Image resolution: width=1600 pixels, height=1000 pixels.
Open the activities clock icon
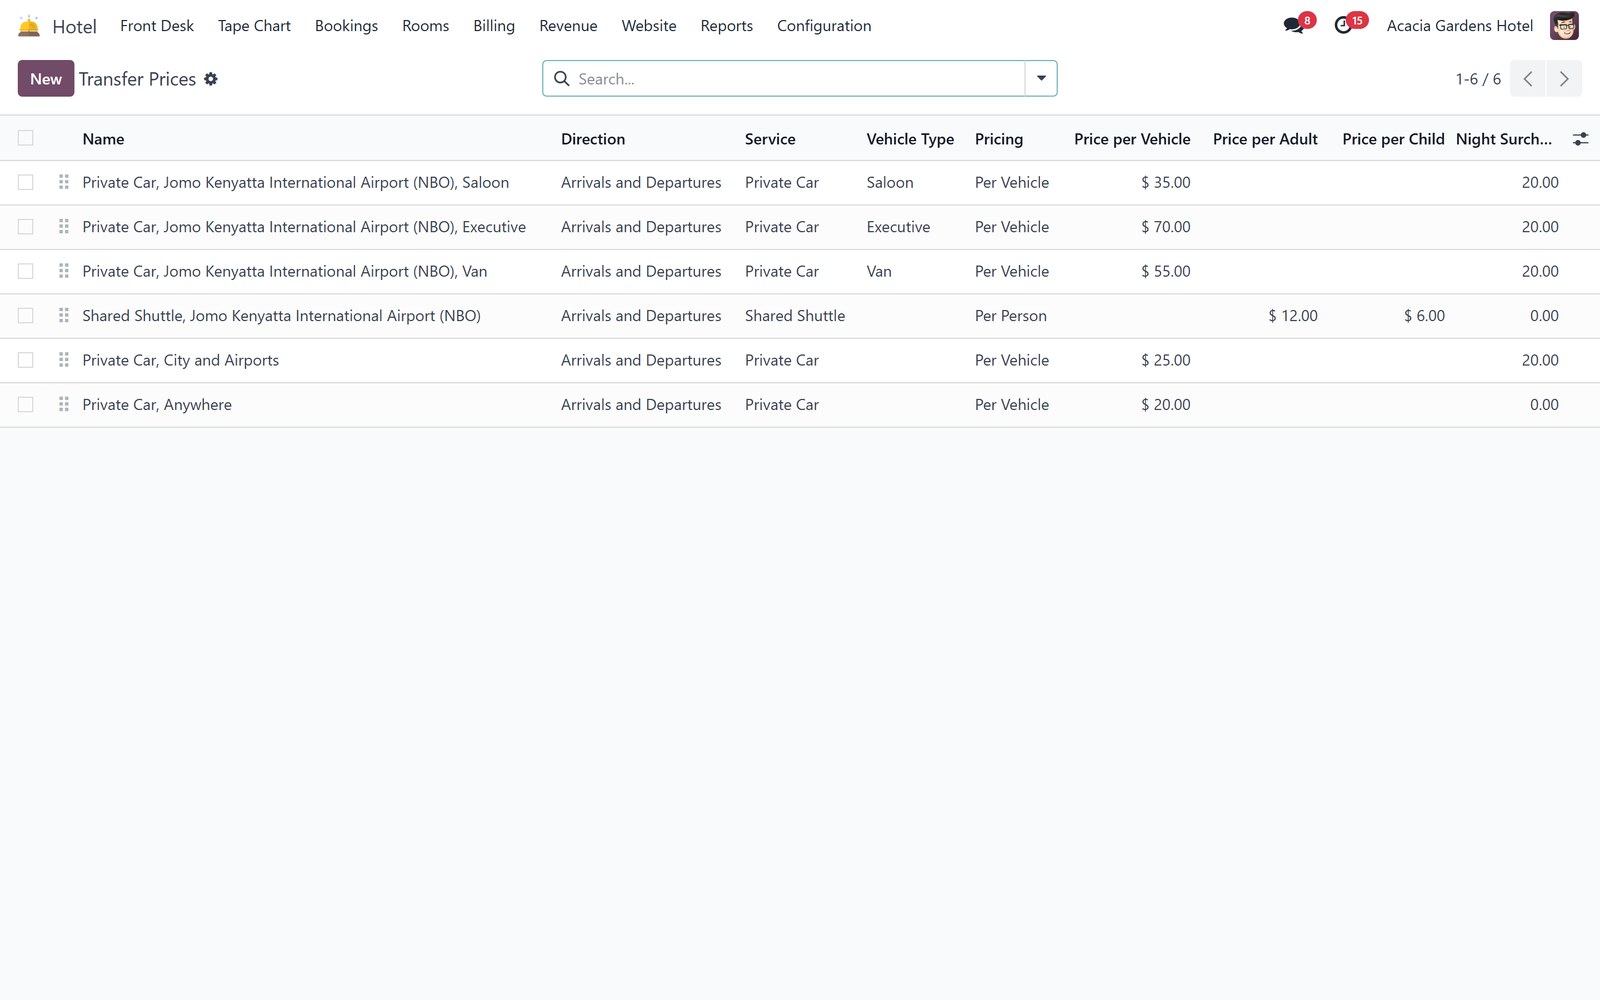(1344, 25)
